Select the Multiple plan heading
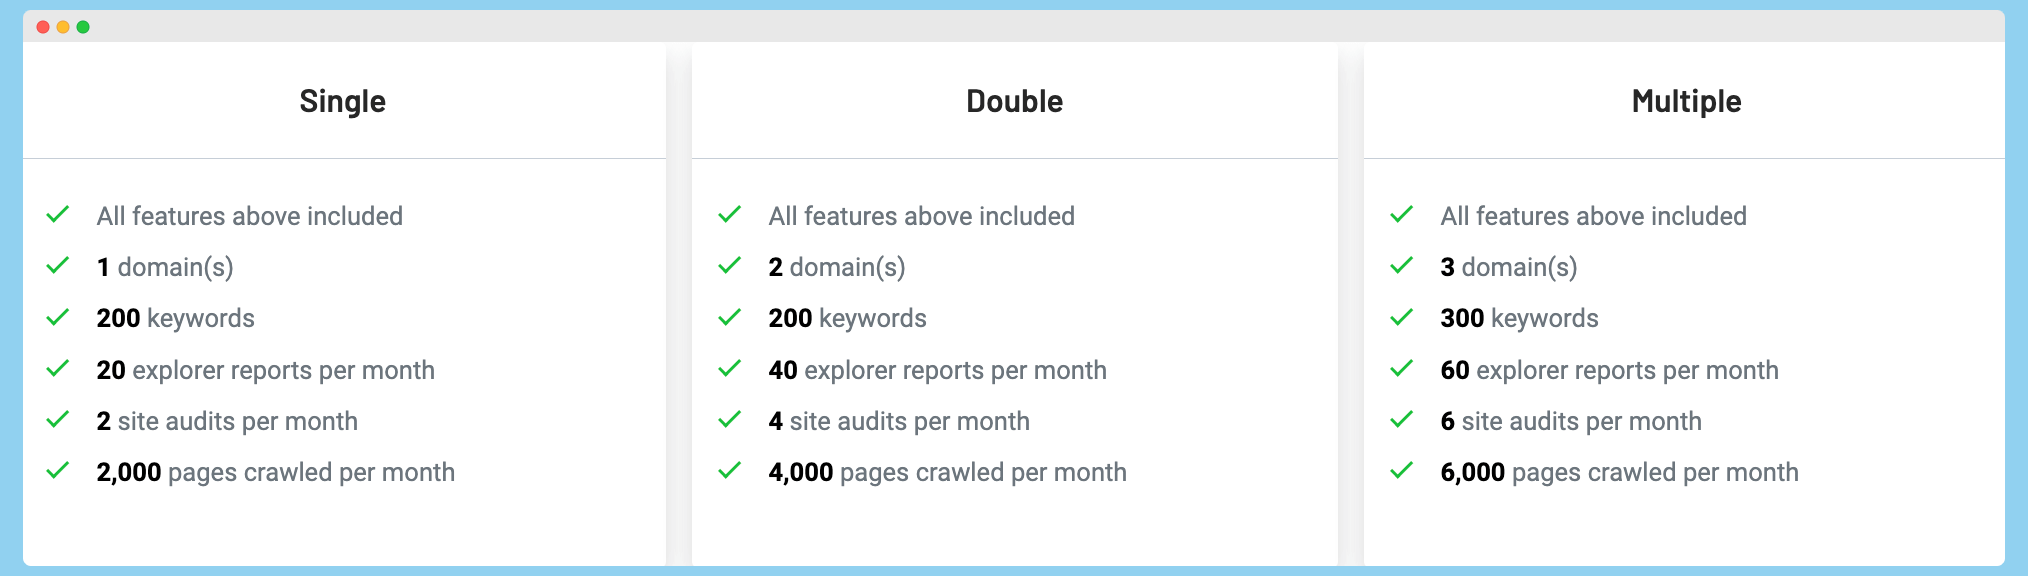 pyautogui.click(x=1687, y=101)
